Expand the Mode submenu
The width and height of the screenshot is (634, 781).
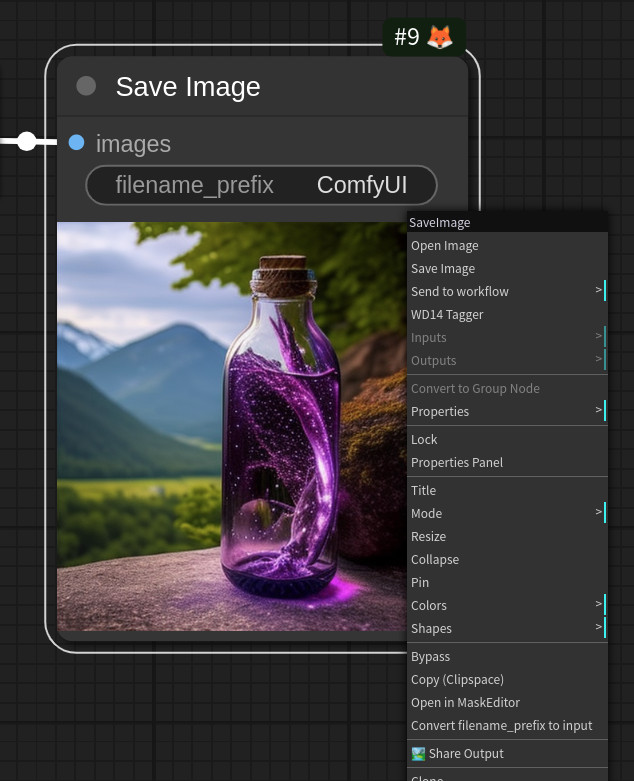tap(507, 513)
